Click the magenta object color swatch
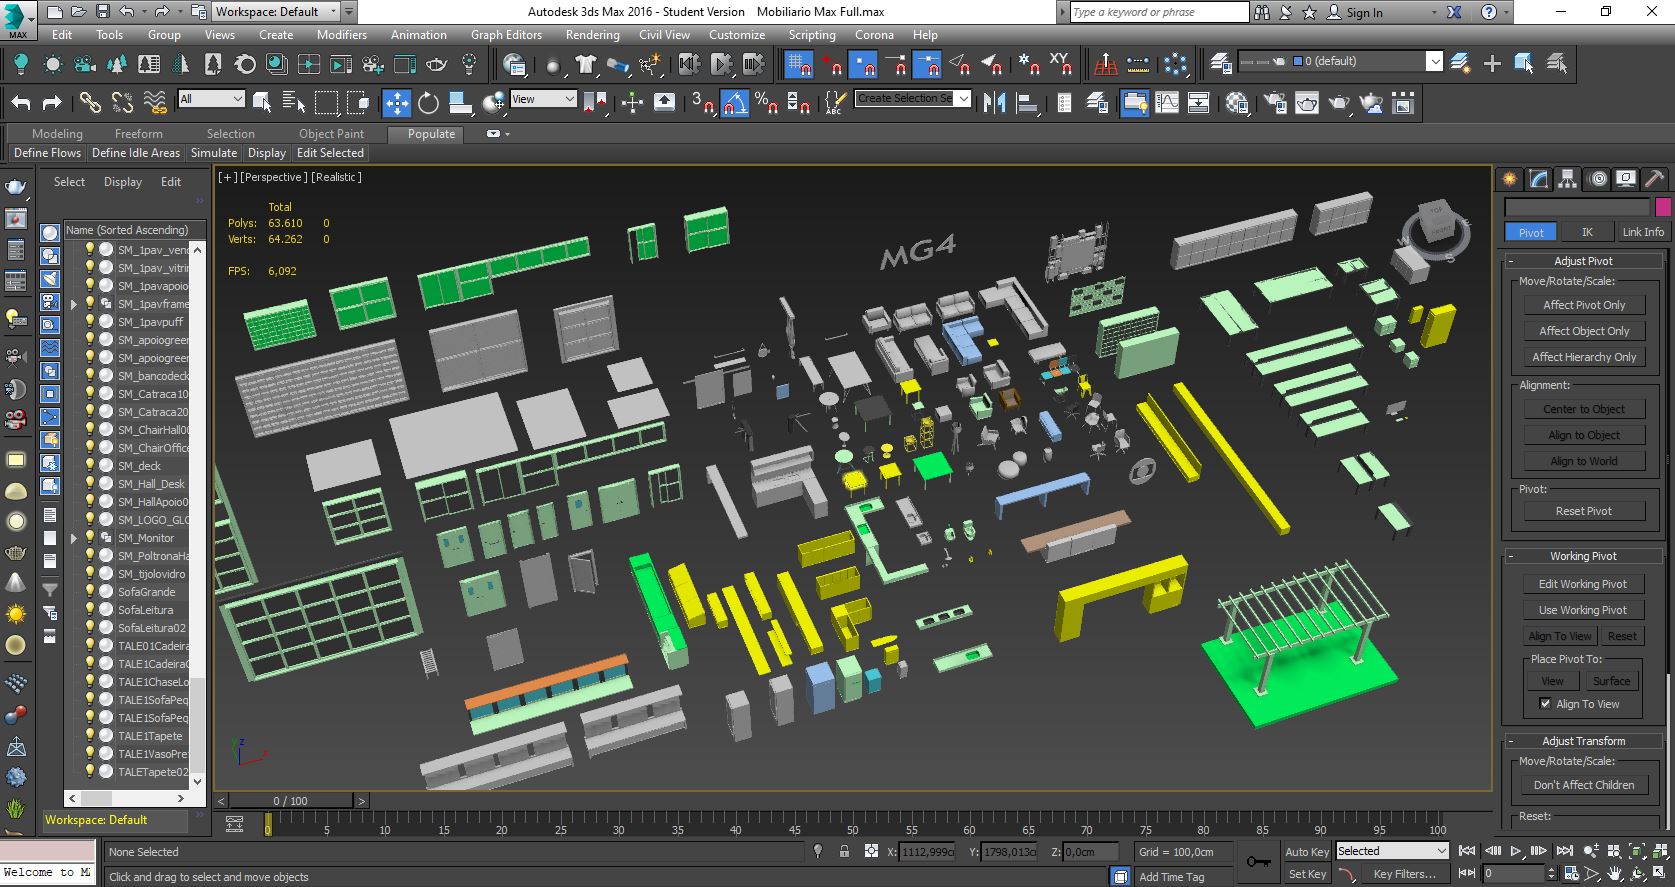1675x887 pixels. (1663, 207)
